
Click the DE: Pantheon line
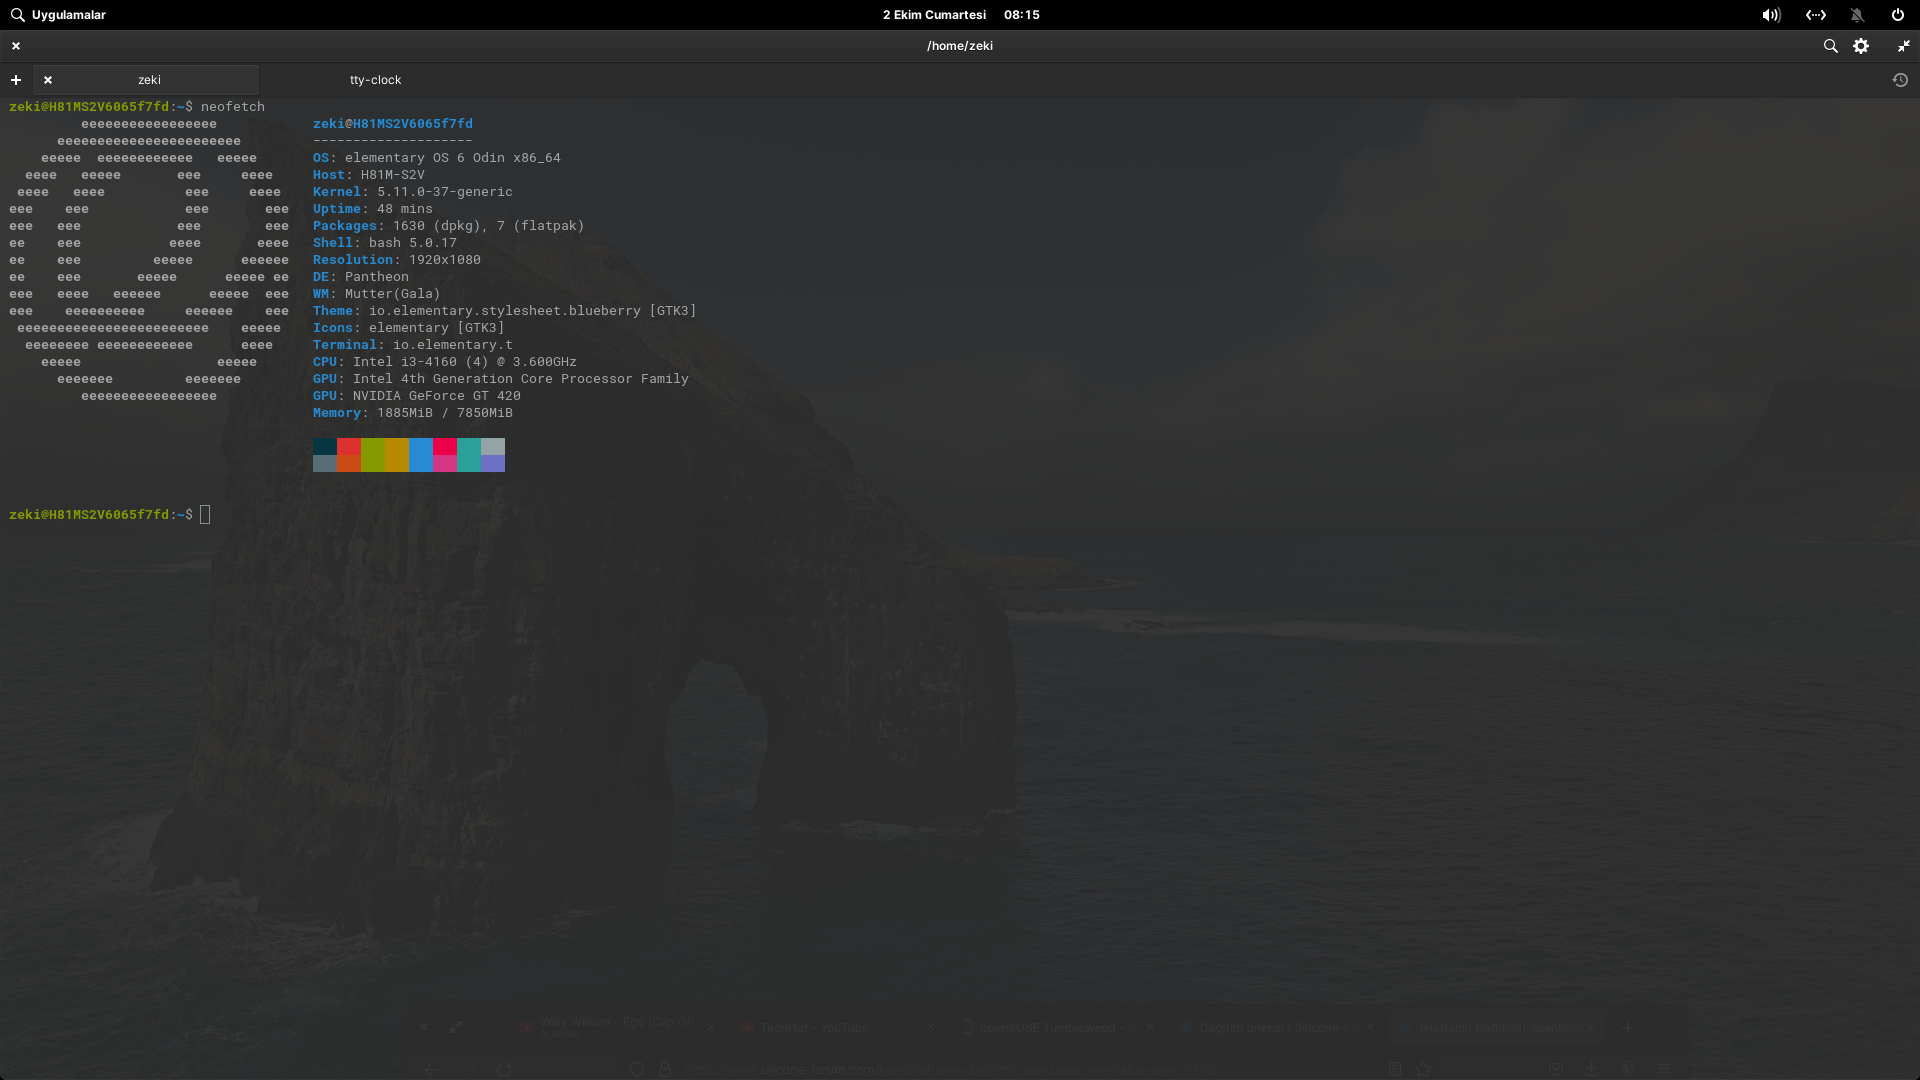tap(361, 277)
